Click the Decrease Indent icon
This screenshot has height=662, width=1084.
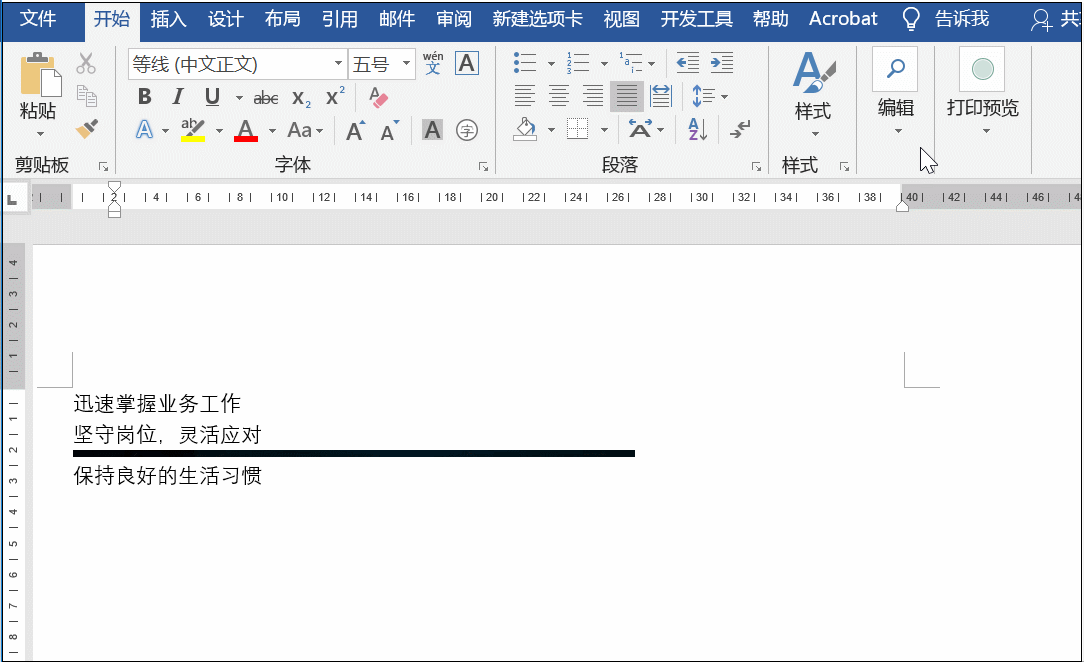[687, 63]
